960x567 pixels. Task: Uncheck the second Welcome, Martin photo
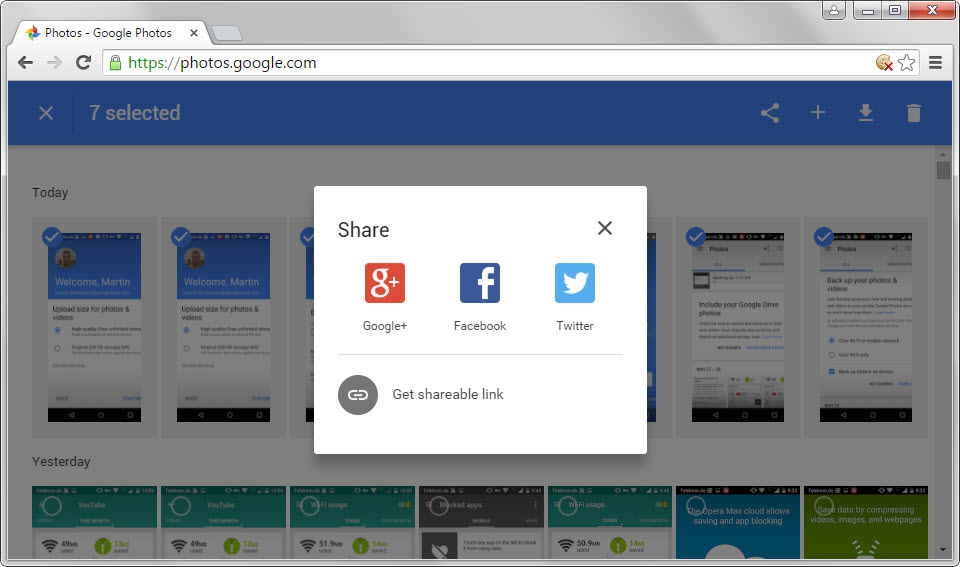tap(181, 236)
